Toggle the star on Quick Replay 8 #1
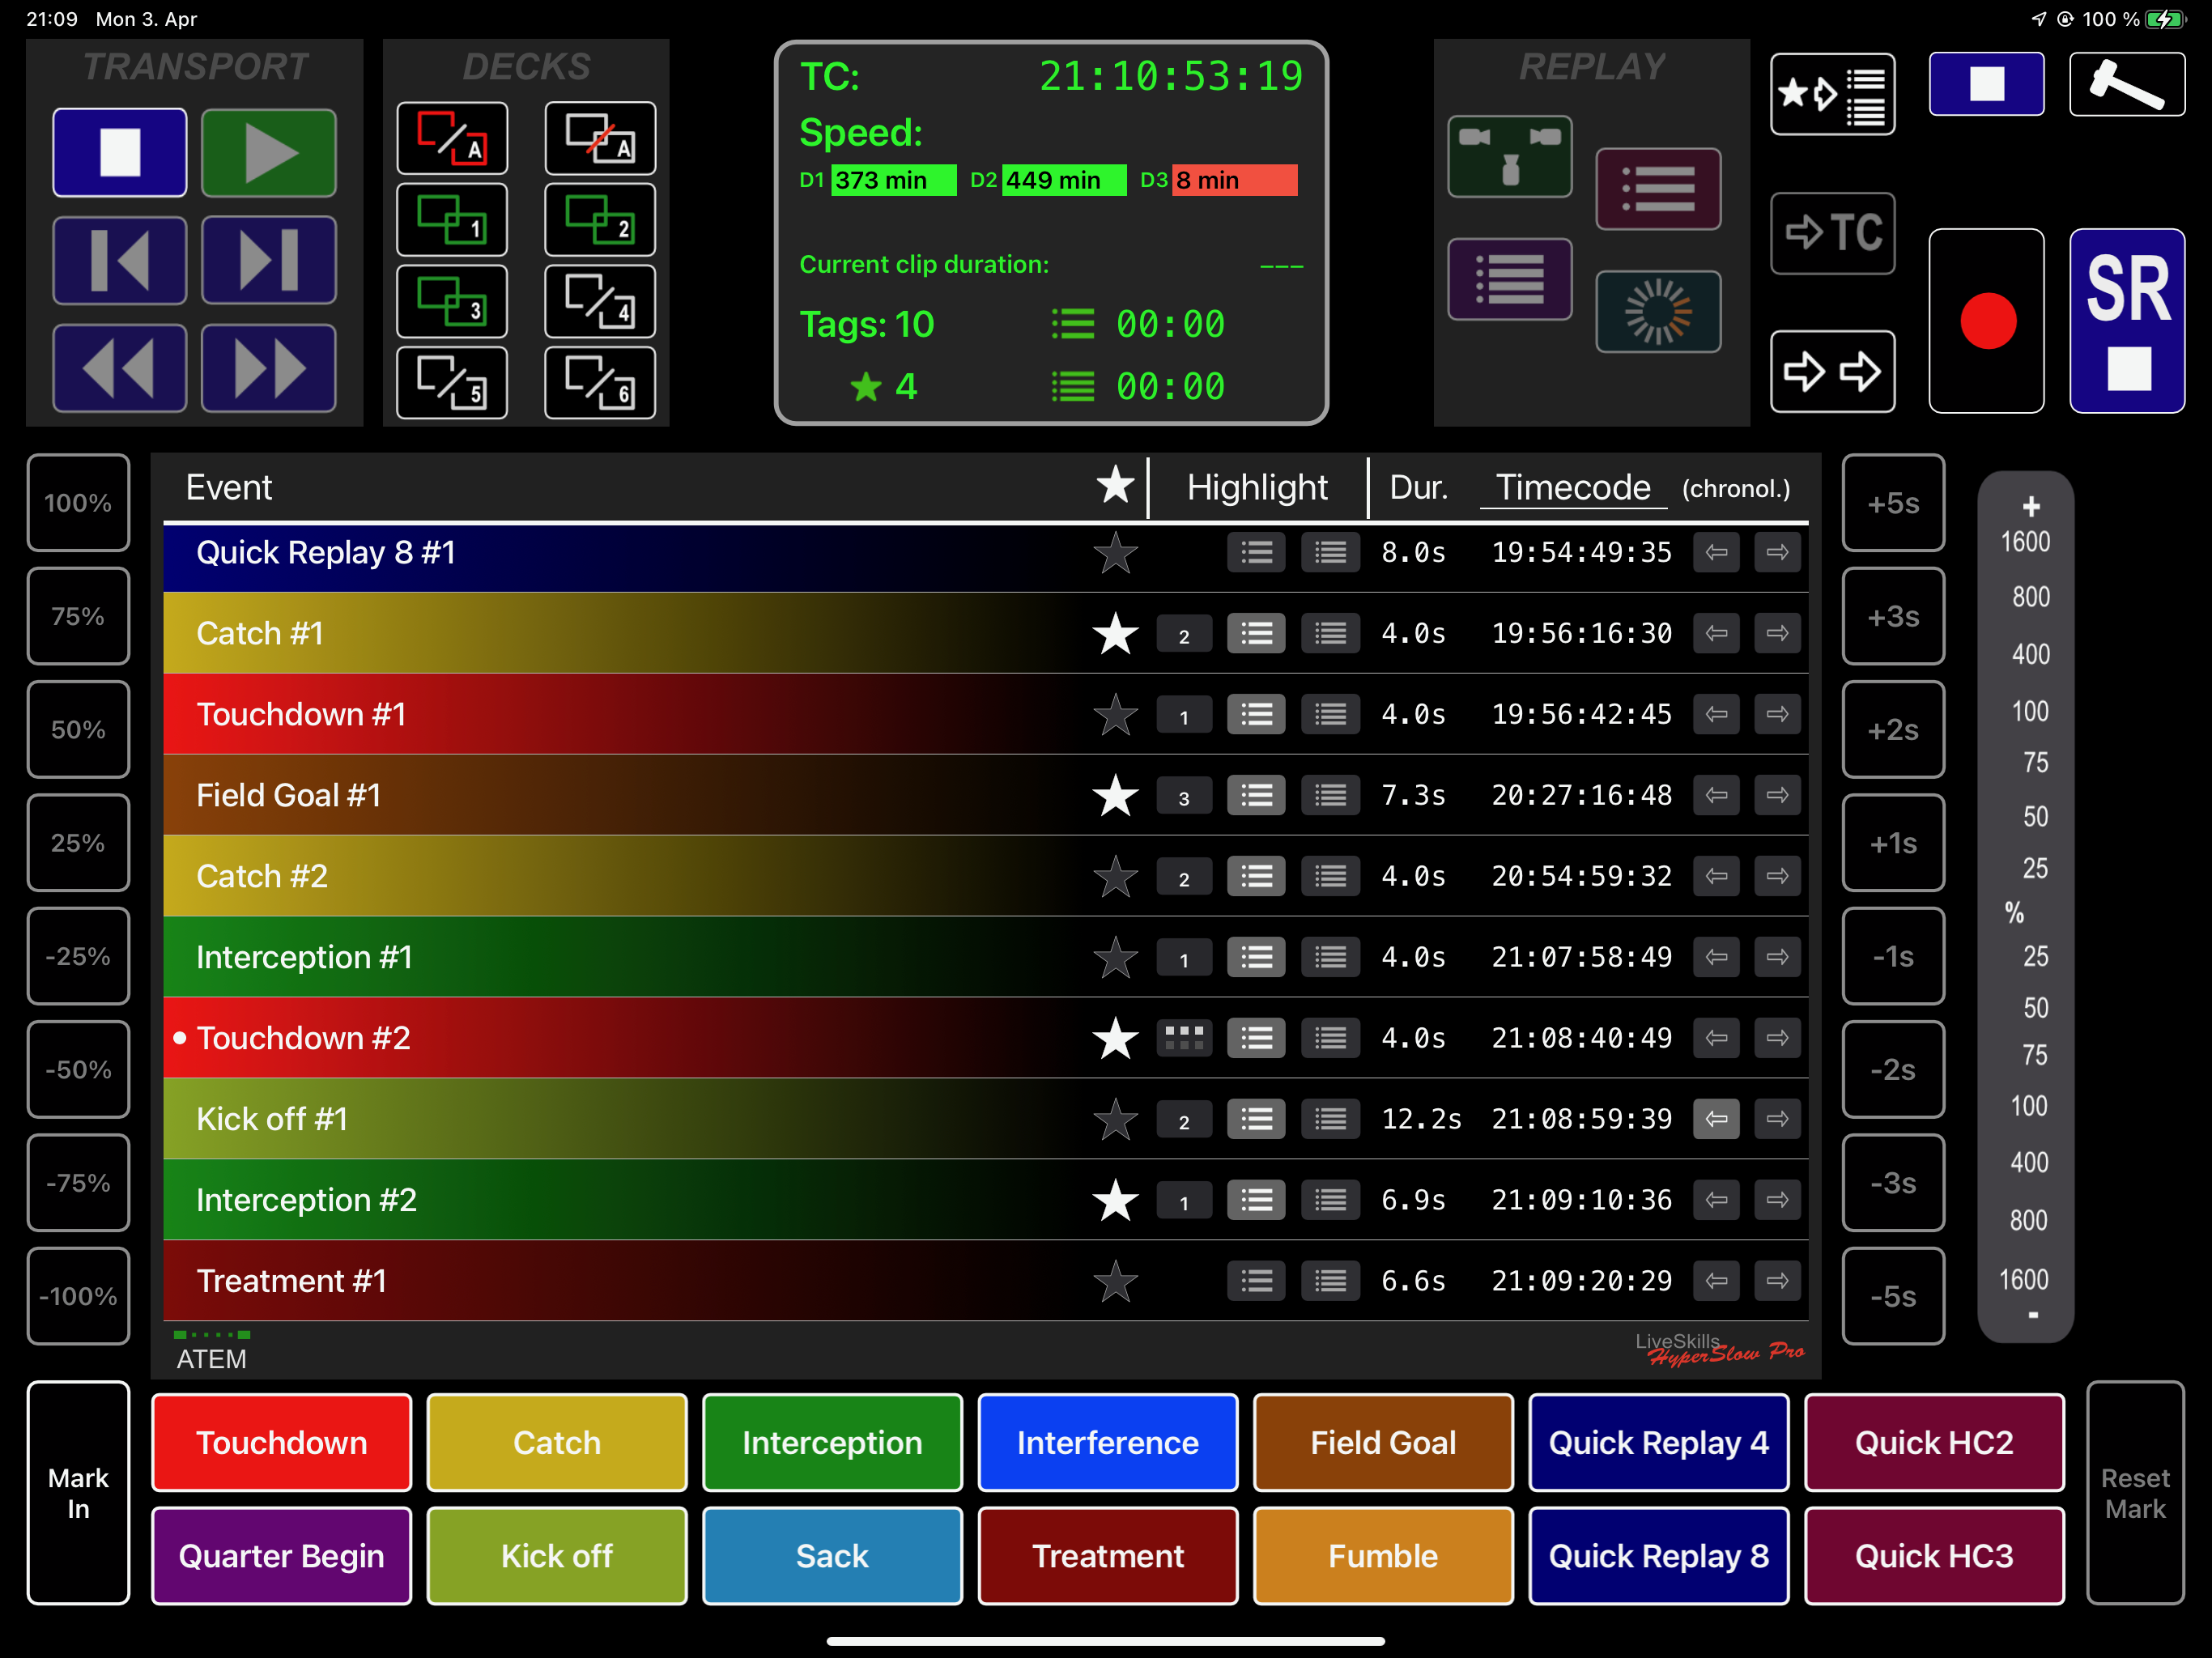 pos(1115,553)
